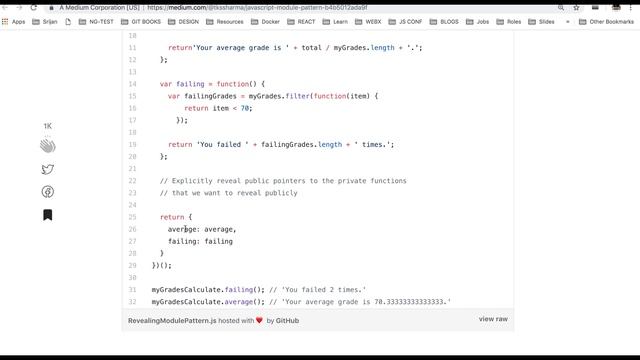This screenshot has height=360, width=640.
Task: Toggle the bookmark save icon
Action: 48,215
